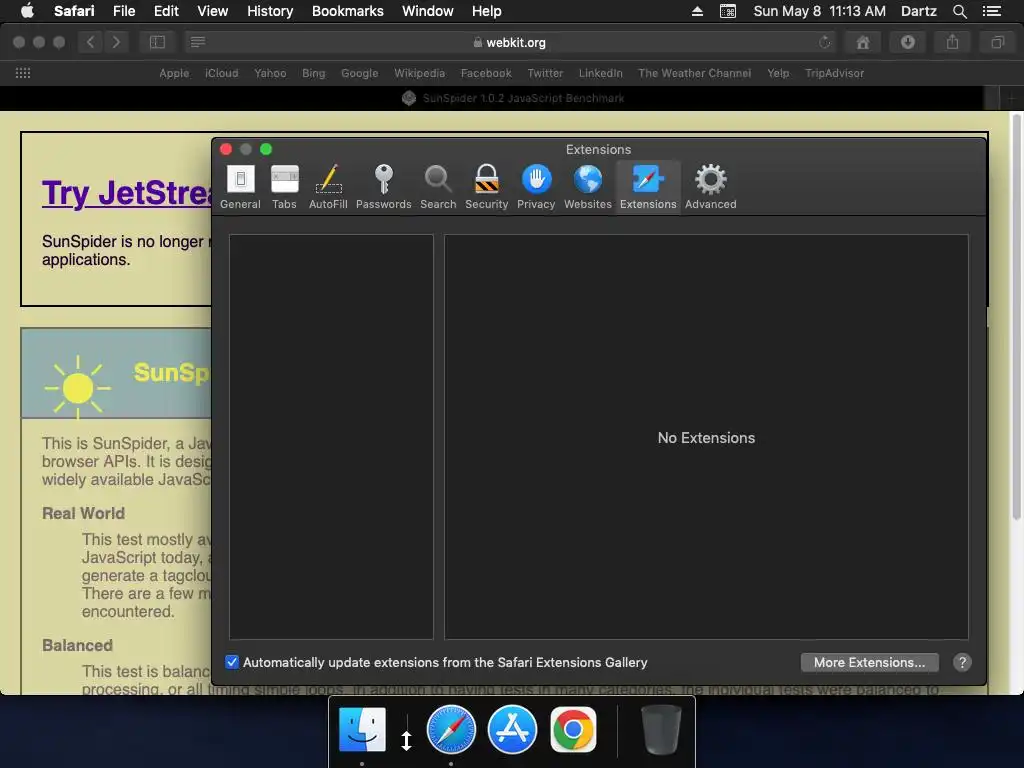The width and height of the screenshot is (1024, 768).
Task: Toggle the Safari sidebar button
Action: coord(157,42)
